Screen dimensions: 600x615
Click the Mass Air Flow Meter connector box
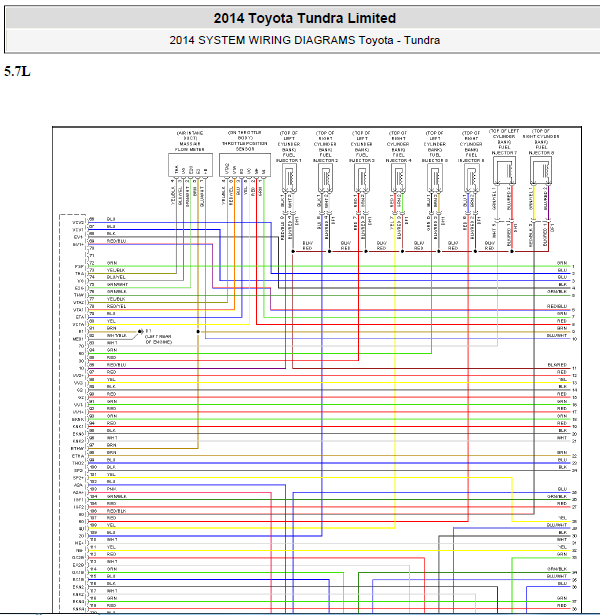pyautogui.click(x=191, y=165)
